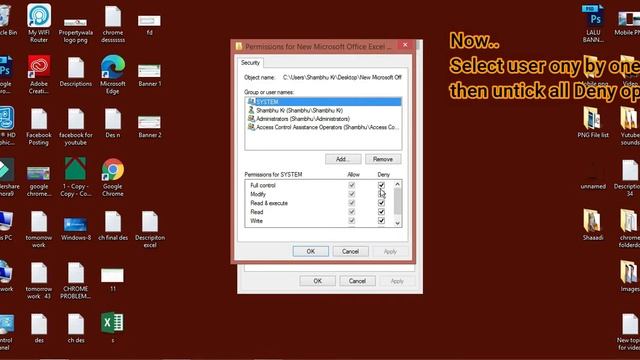
Task: Select the ch des desktop file
Action: (x=76, y=329)
